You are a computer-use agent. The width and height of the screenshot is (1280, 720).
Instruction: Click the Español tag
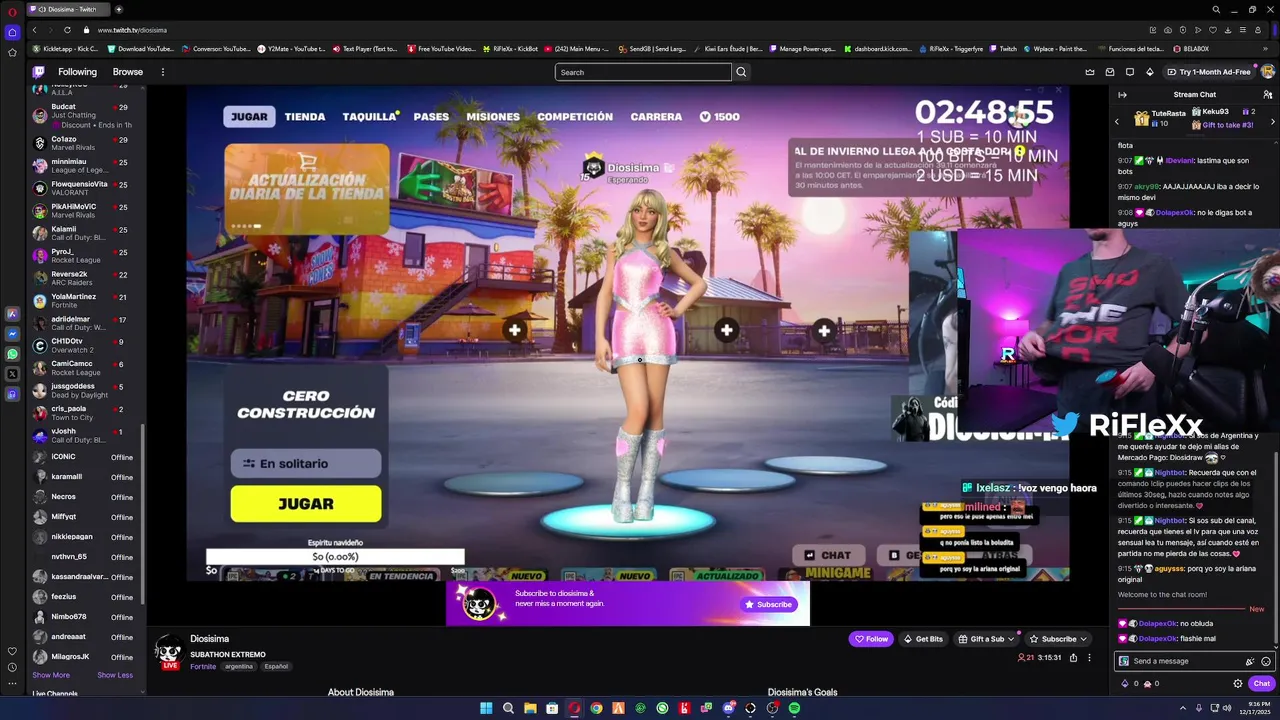click(276, 666)
